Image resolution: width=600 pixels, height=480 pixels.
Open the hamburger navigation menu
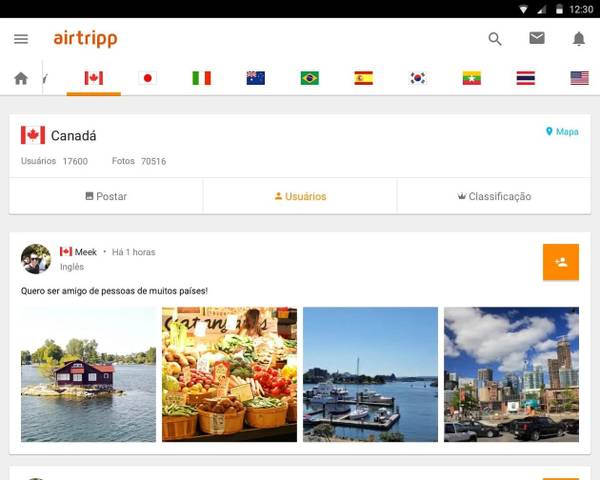coord(21,39)
